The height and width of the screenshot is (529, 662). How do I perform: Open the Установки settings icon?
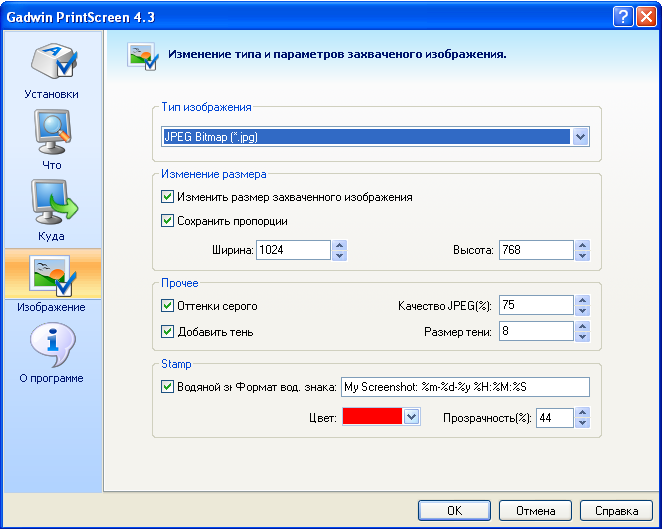click(54, 61)
